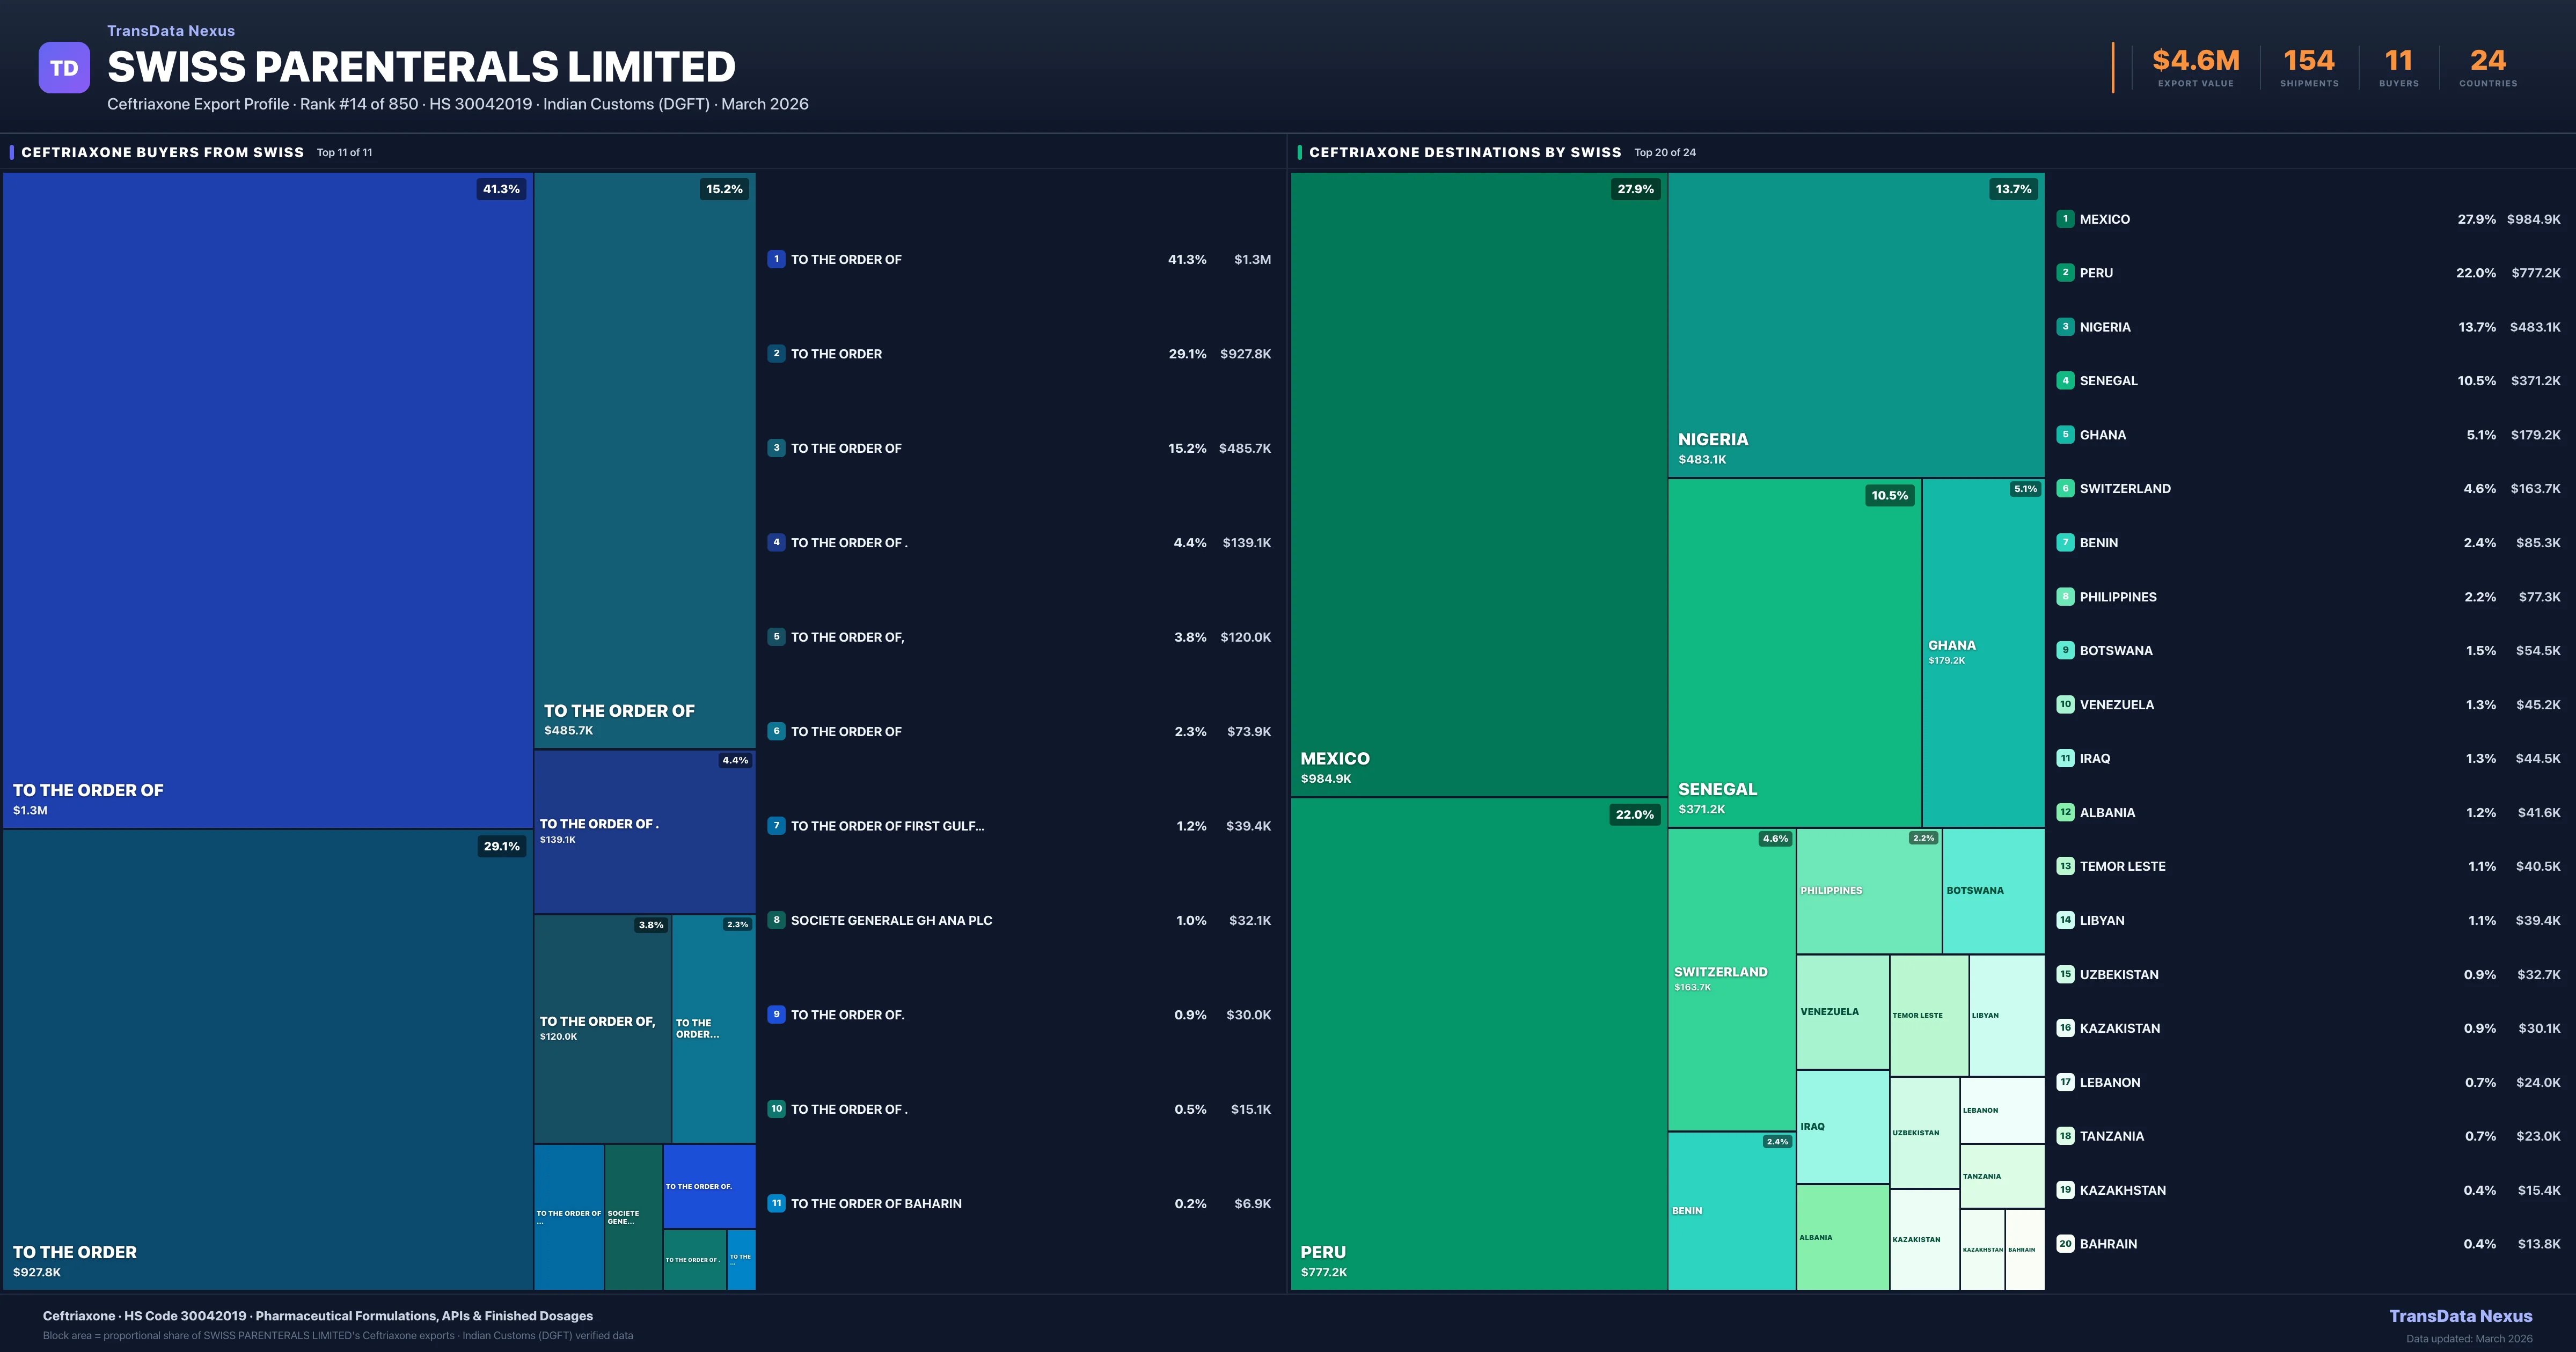Screen dimensions: 2576x1352
Task: Click the 27.9% badge on Mexico block
Action: tap(1635, 189)
